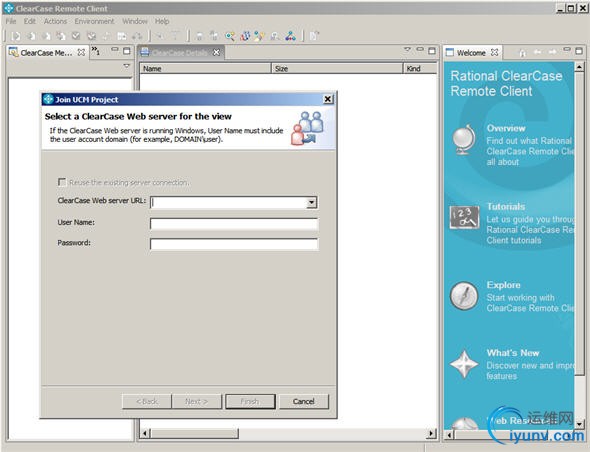
Task: Click the yellow and blue figure toolbar icon
Action: pyautogui.click(x=260, y=36)
